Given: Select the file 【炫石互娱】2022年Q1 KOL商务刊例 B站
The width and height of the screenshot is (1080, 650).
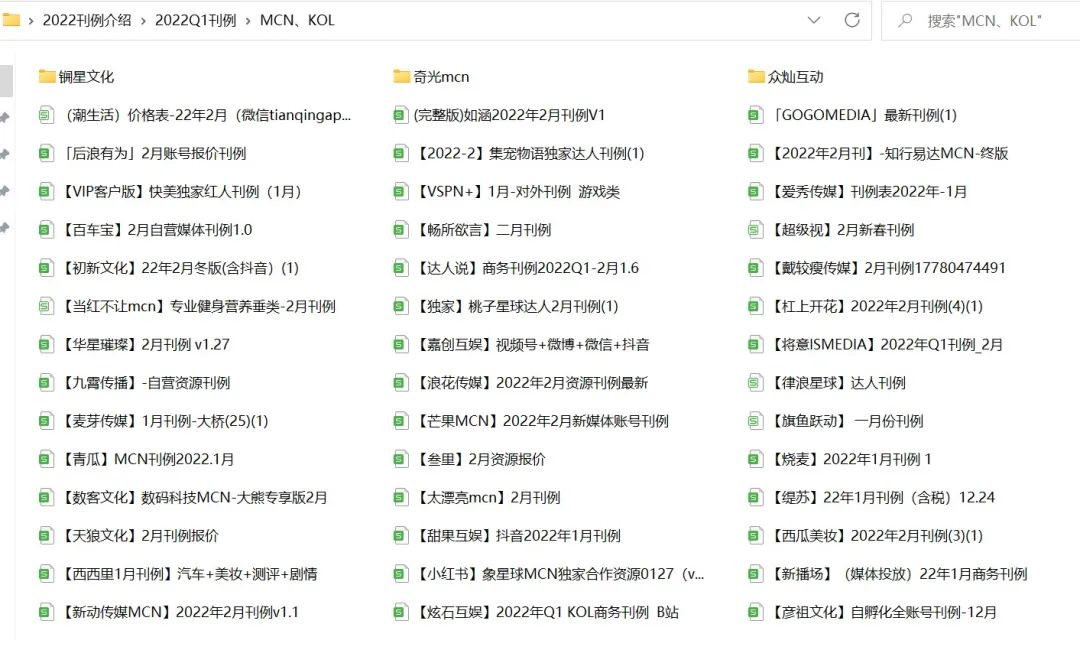Looking at the screenshot, I should coord(537,612).
